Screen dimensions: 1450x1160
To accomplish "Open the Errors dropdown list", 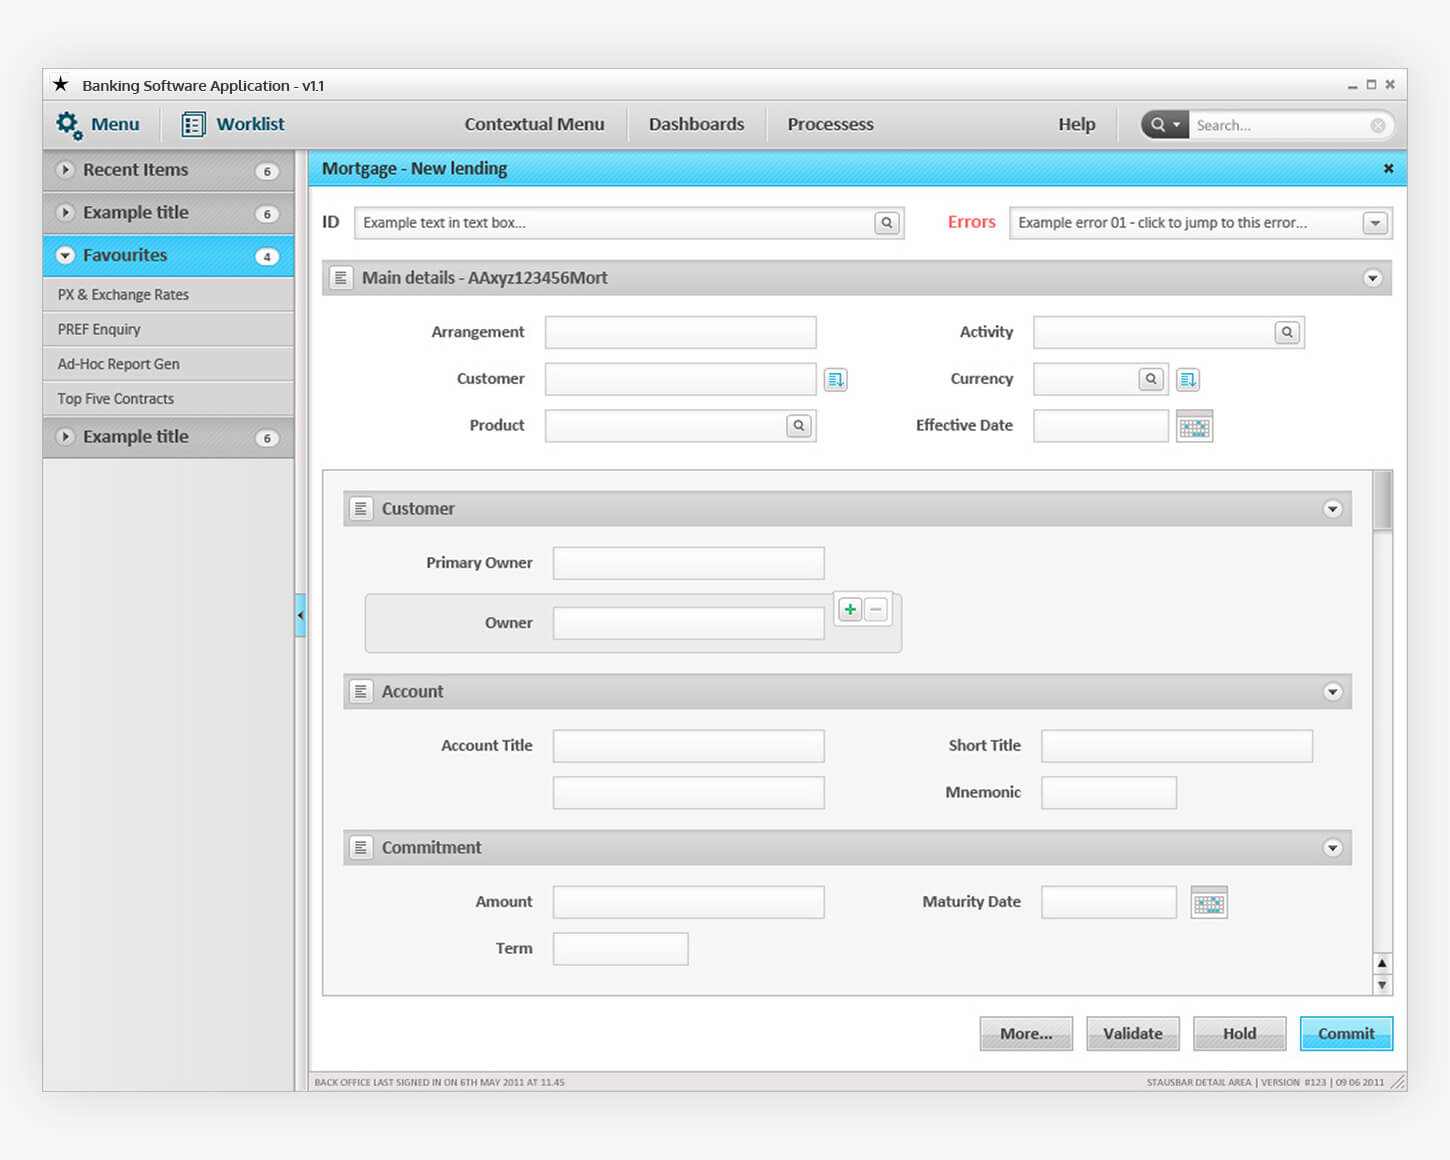I will [1375, 223].
